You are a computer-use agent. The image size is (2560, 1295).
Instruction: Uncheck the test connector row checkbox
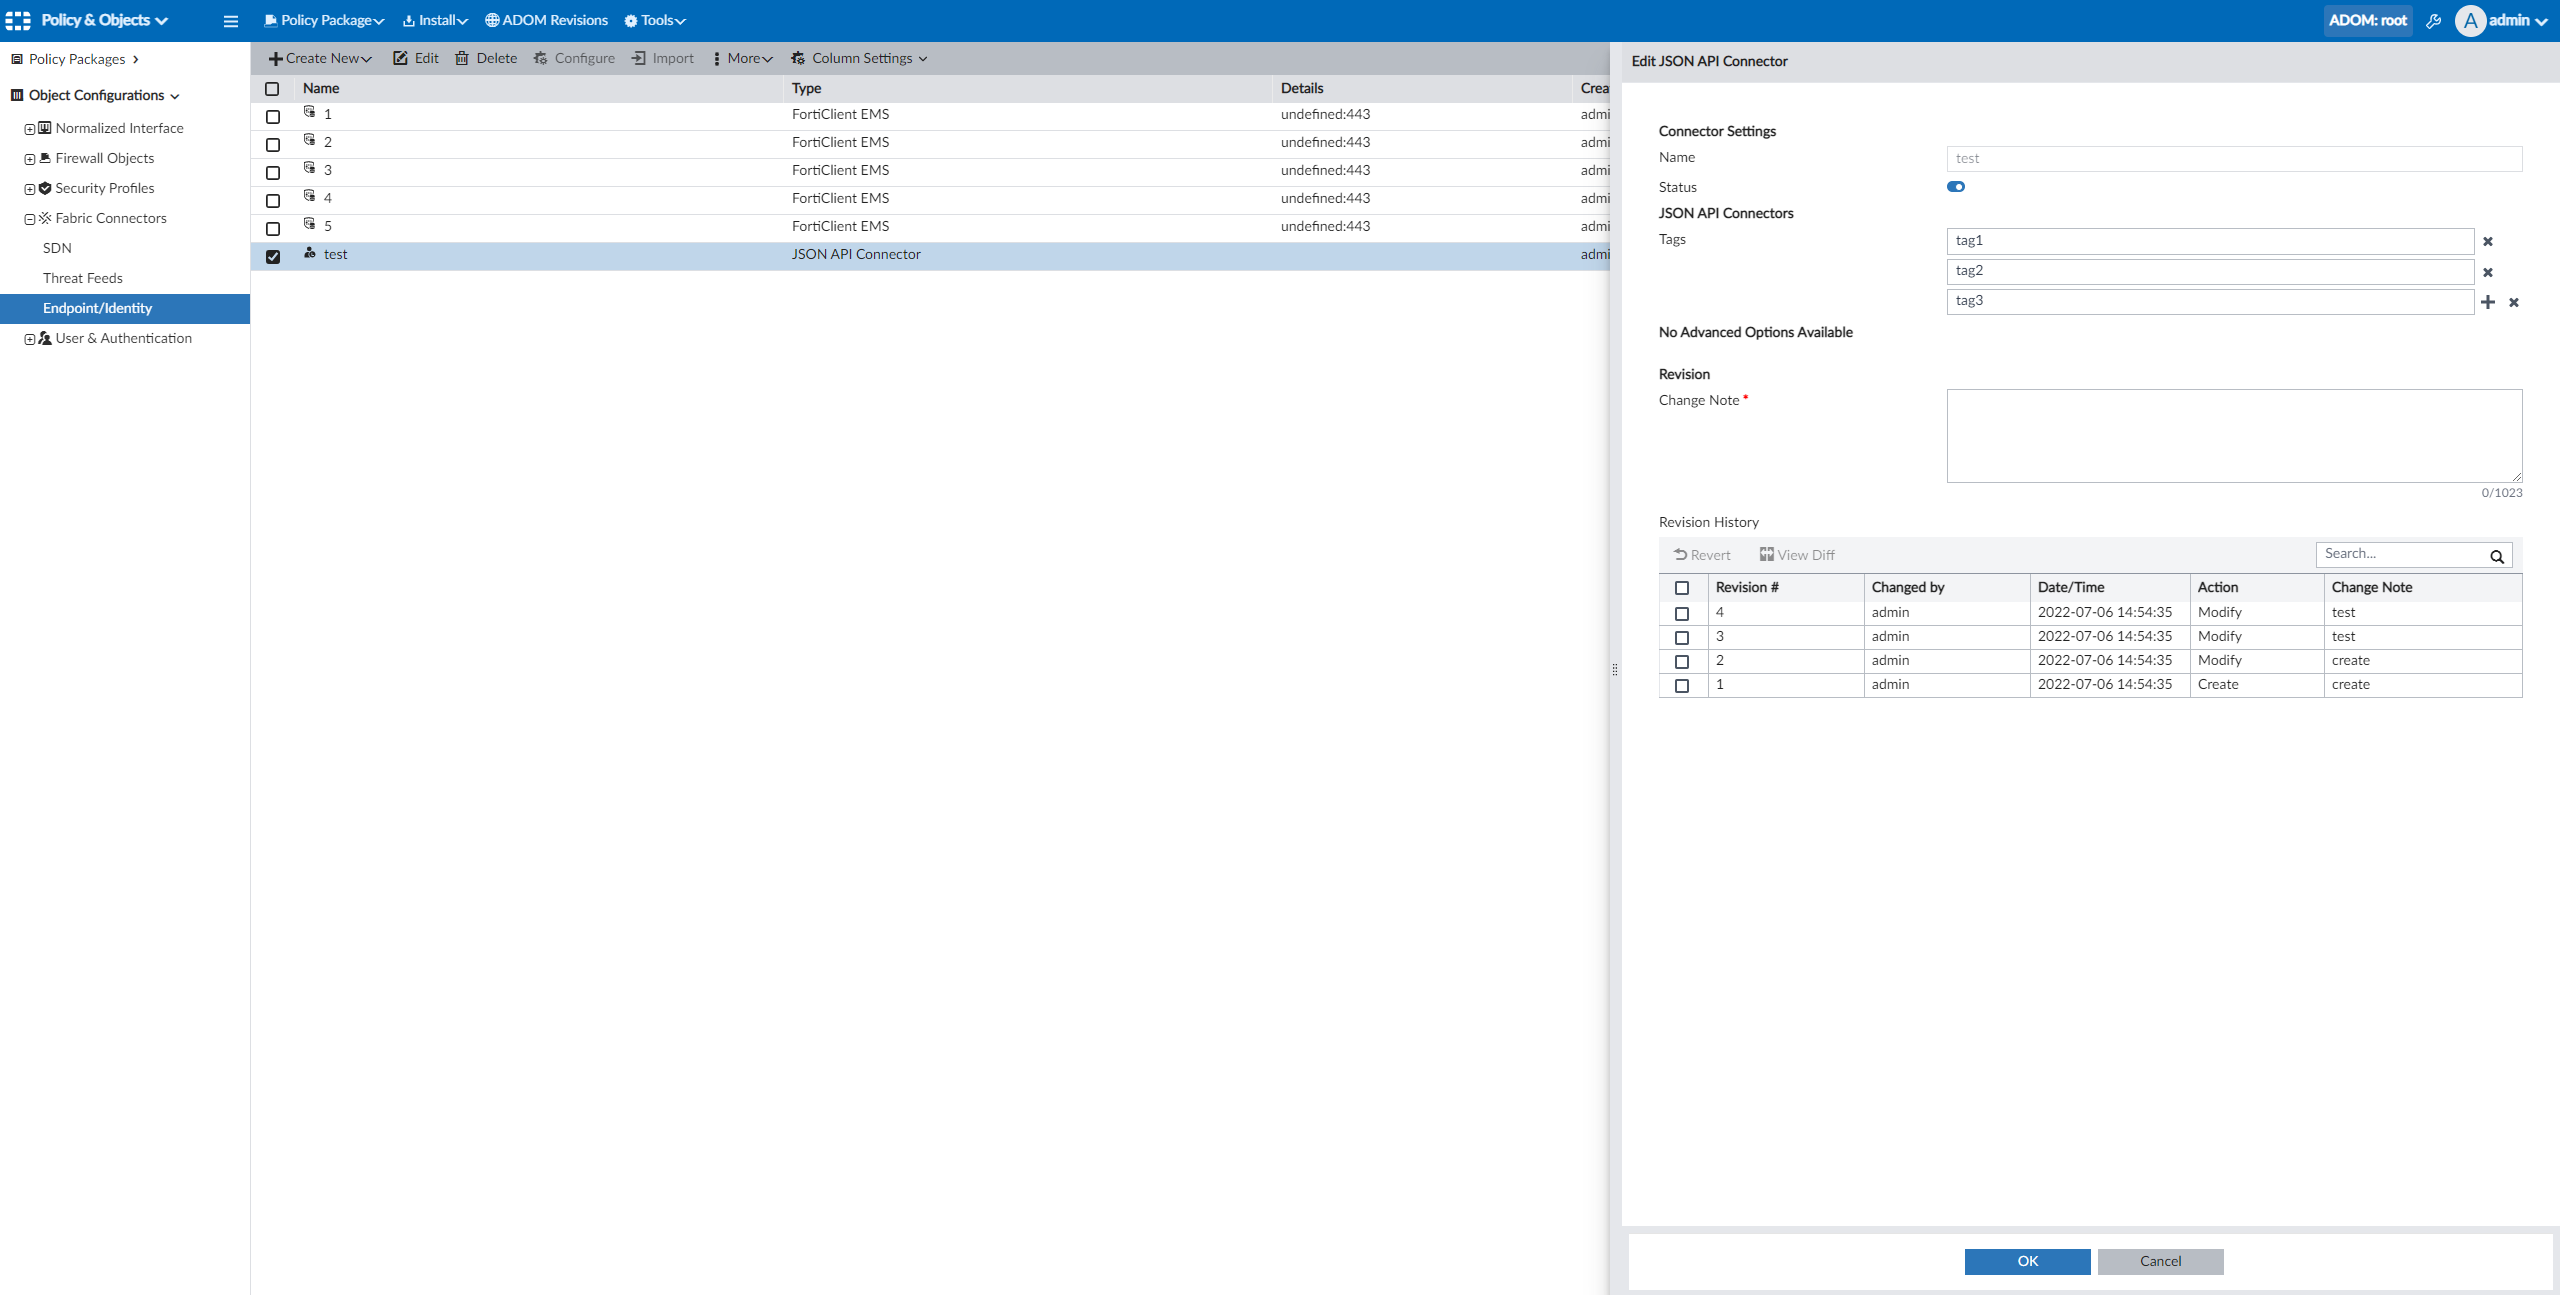(273, 257)
